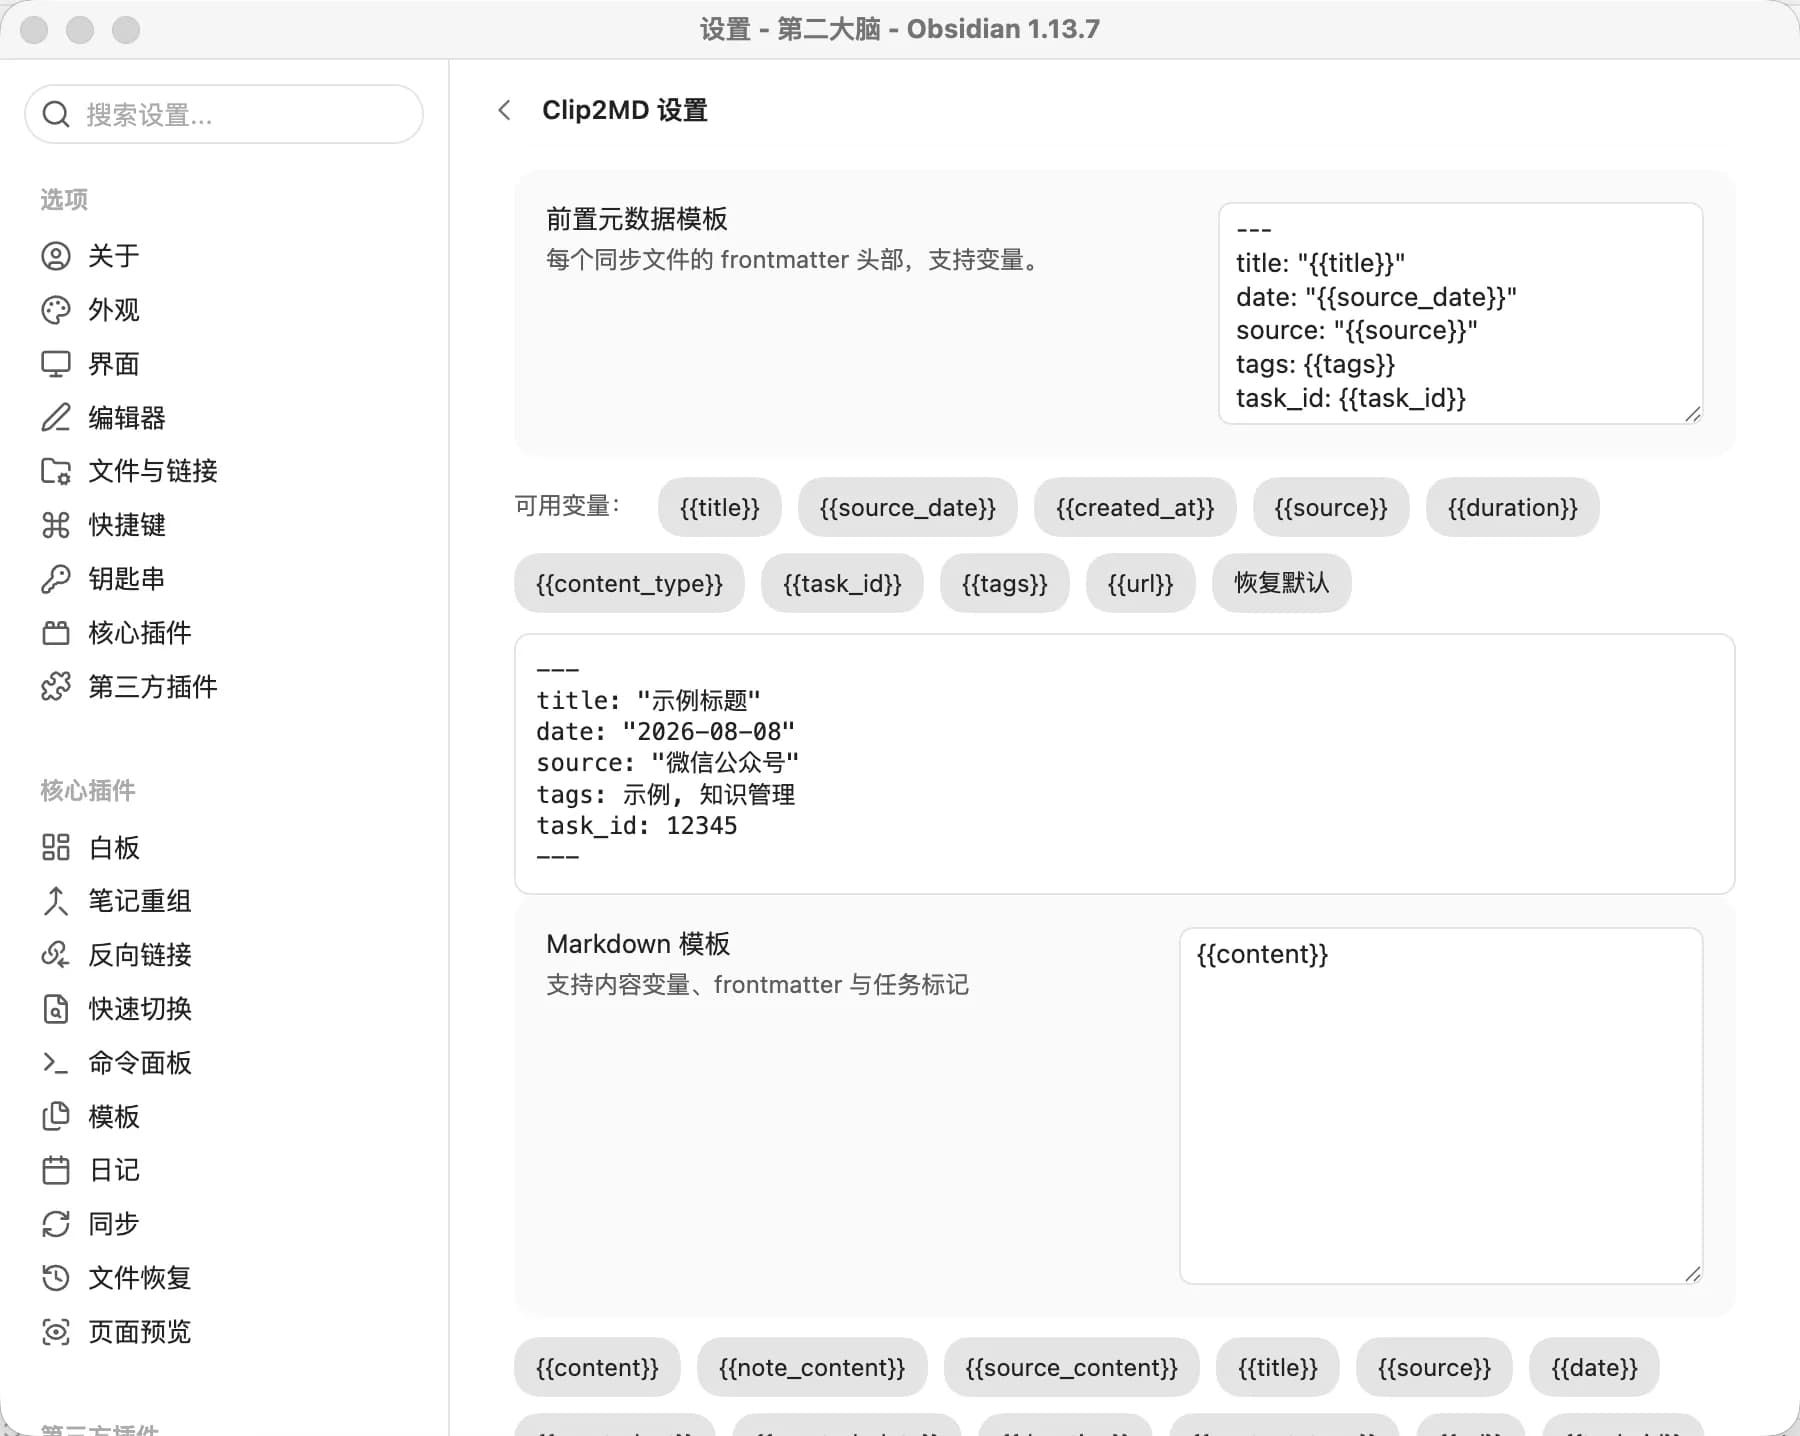The image size is (1800, 1436).
Task: Click the 文件恢复 clock-history icon
Action: [x=56, y=1278]
